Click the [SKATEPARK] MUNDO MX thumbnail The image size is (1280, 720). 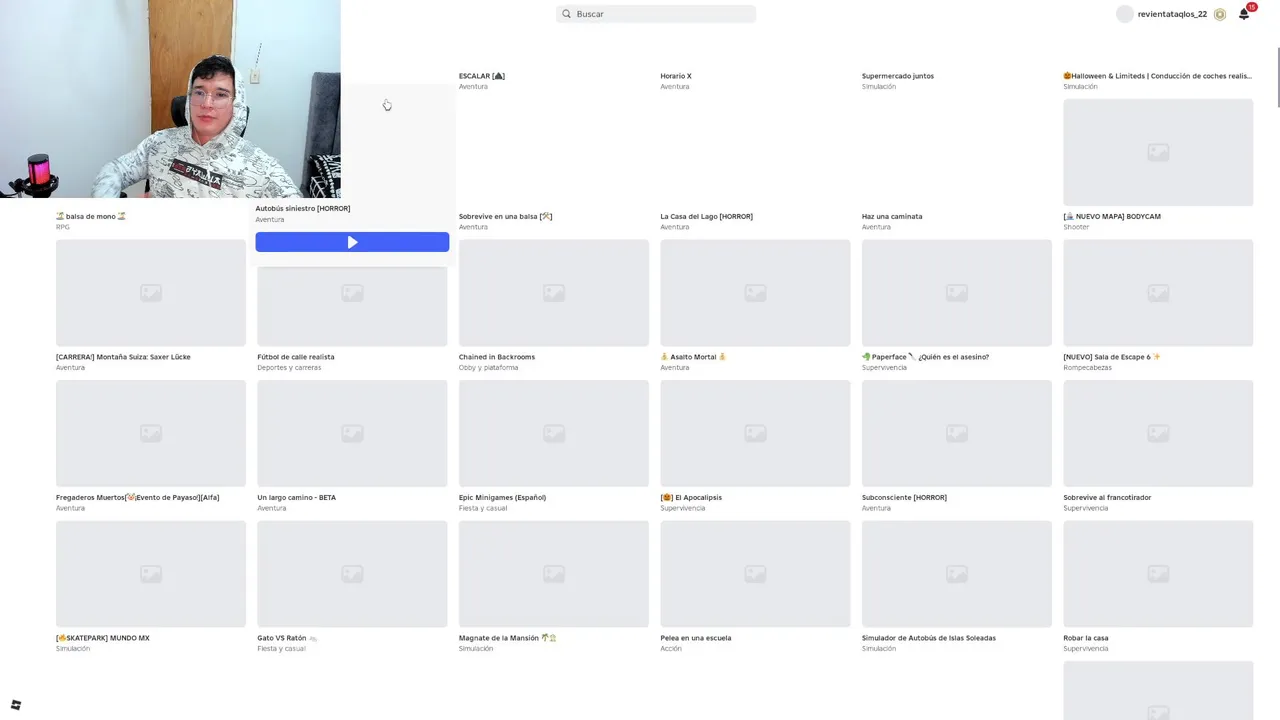(x=151, y=574)
